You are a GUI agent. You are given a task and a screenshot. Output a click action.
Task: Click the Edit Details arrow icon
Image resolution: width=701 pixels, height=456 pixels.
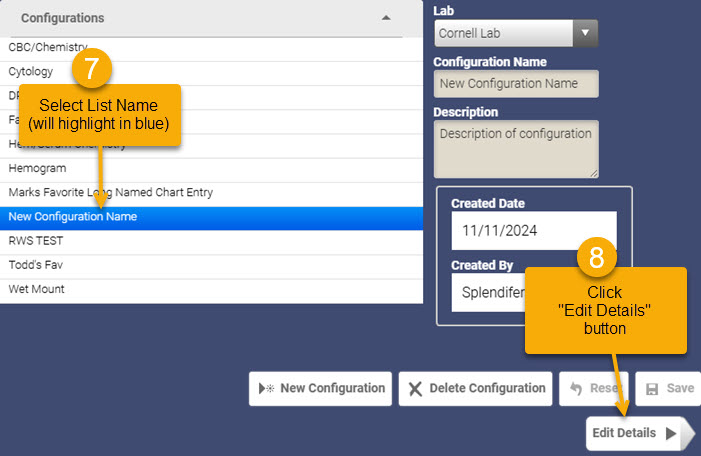[x=671, y=433]
